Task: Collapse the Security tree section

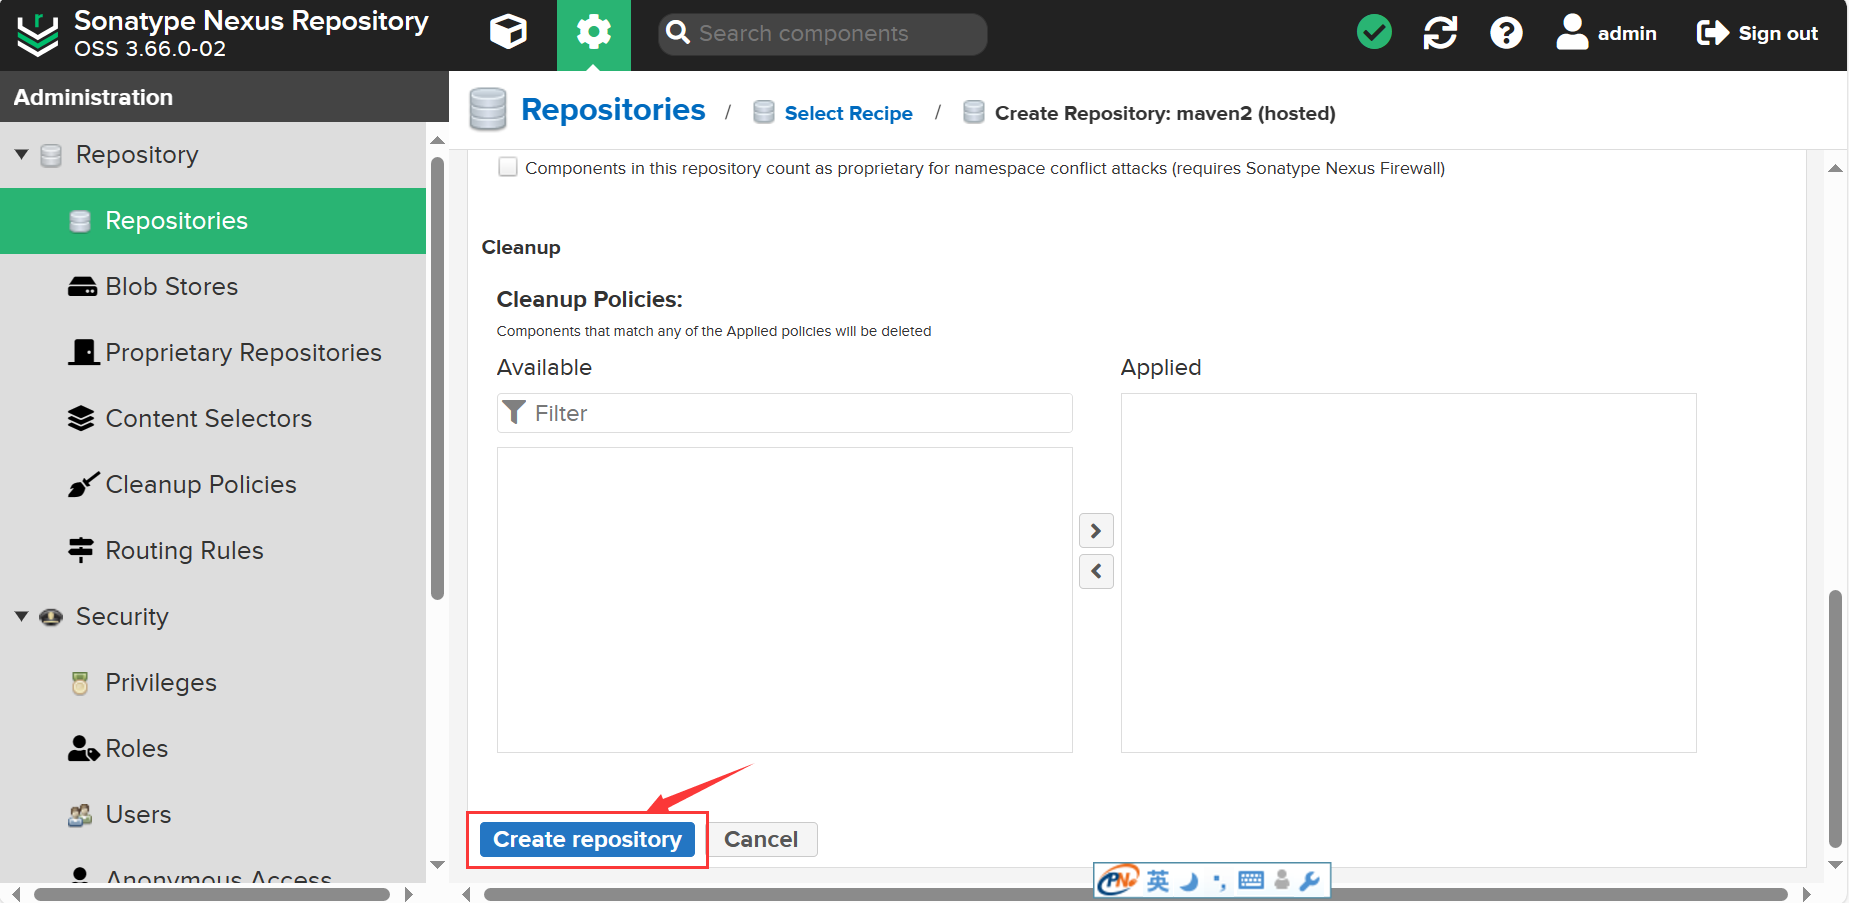Action: 21,616
